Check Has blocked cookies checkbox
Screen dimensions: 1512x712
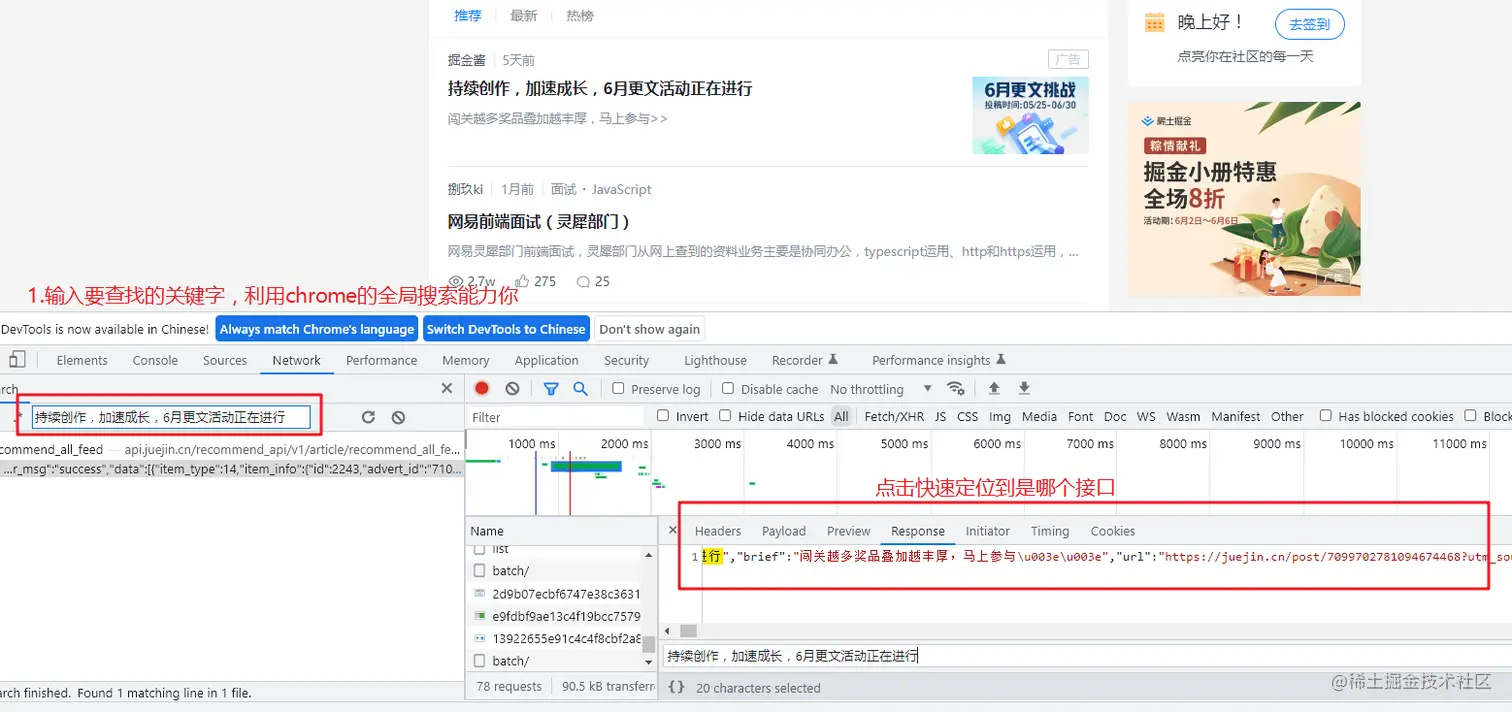click(x=1326, y=416)
